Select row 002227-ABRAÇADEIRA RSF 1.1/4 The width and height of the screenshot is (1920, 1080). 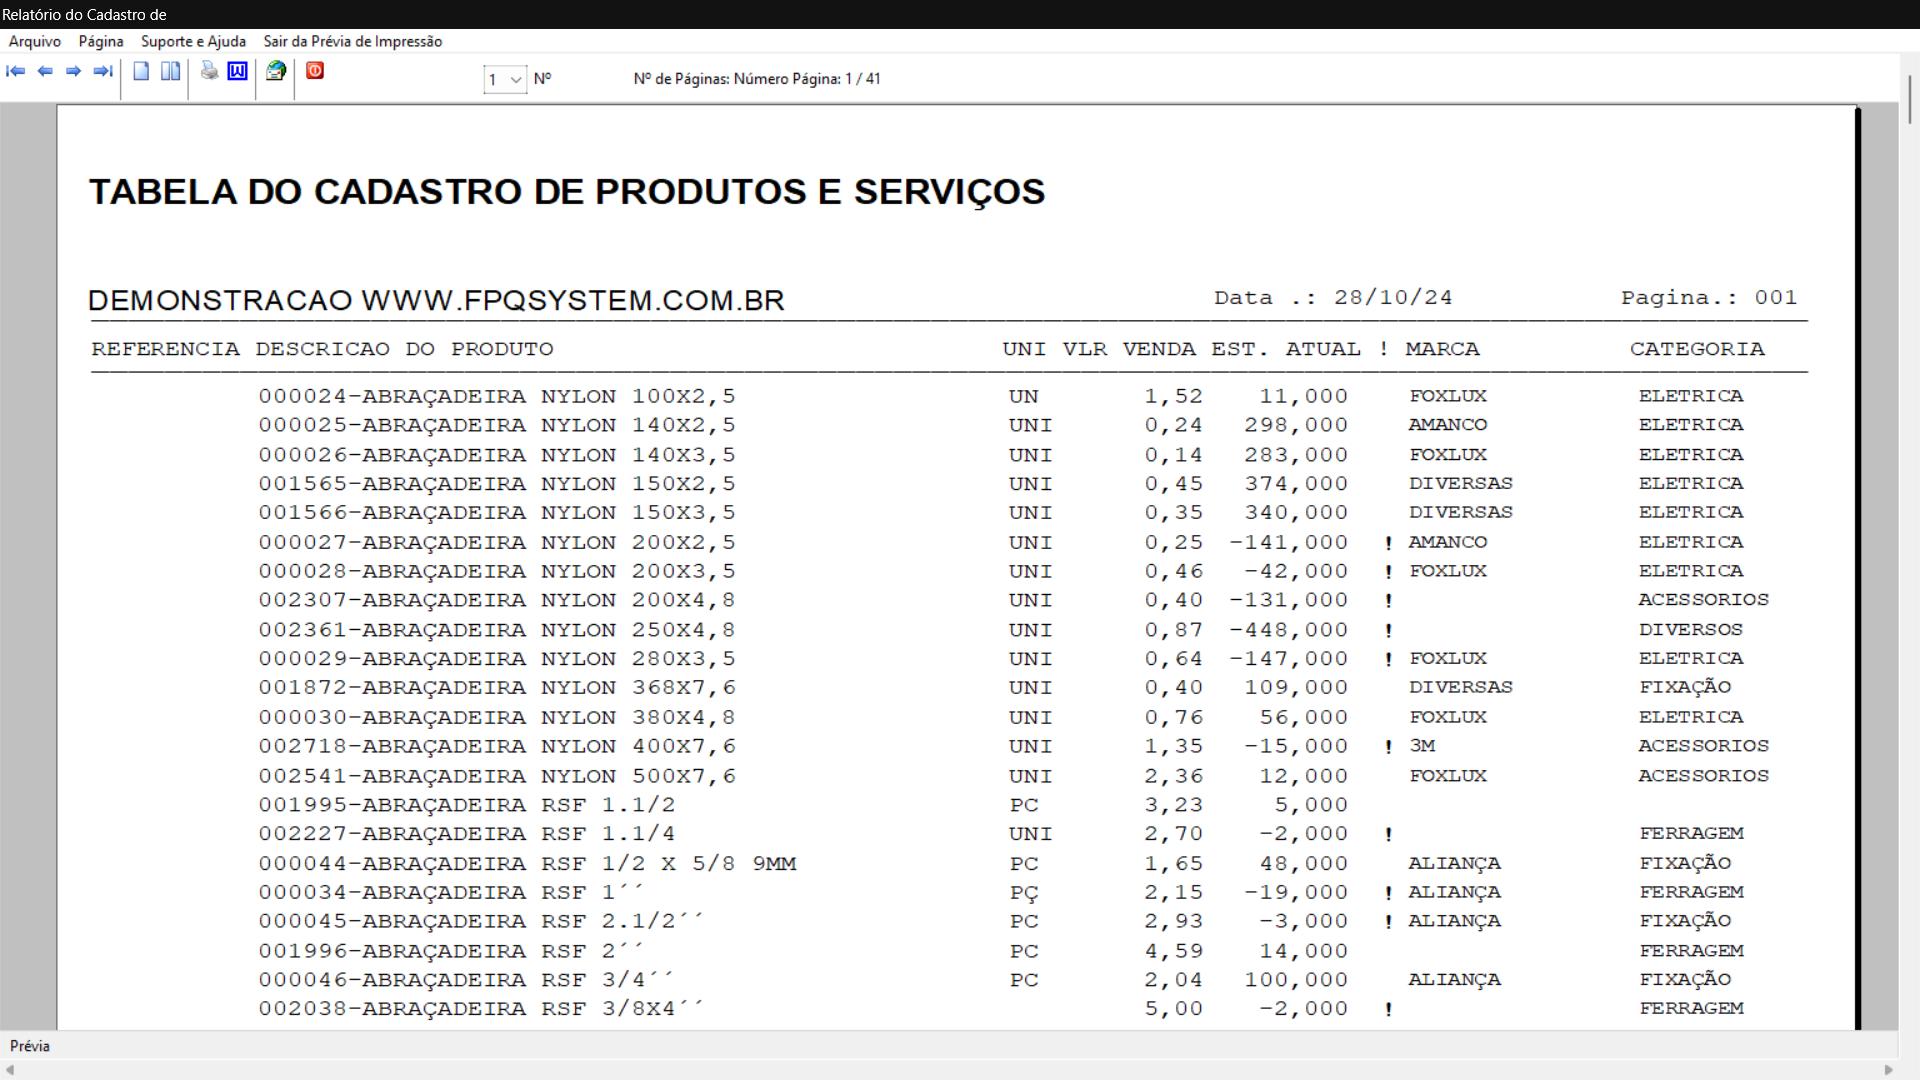coord(1001,834)
